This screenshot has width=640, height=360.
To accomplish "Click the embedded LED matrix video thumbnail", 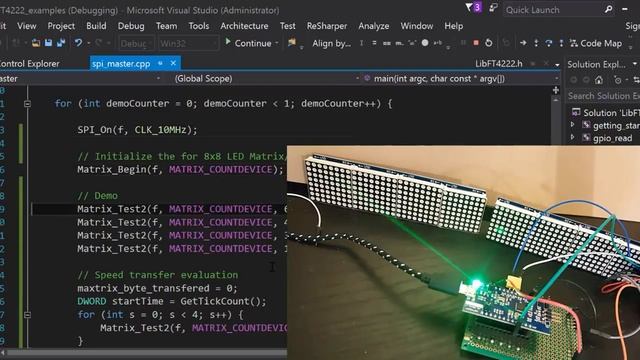I will (x=463, y=253).
